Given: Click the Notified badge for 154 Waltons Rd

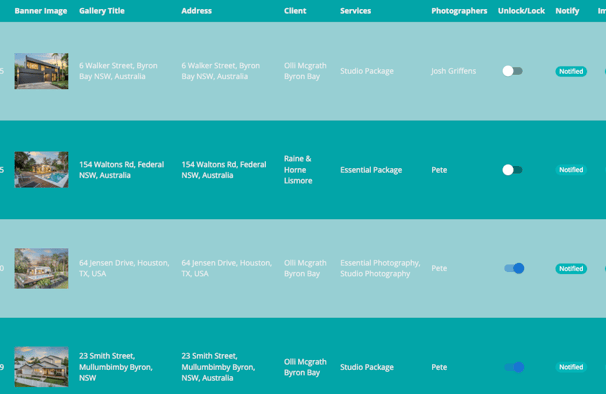Looking at the screenshot, I should tap(571, 170).
